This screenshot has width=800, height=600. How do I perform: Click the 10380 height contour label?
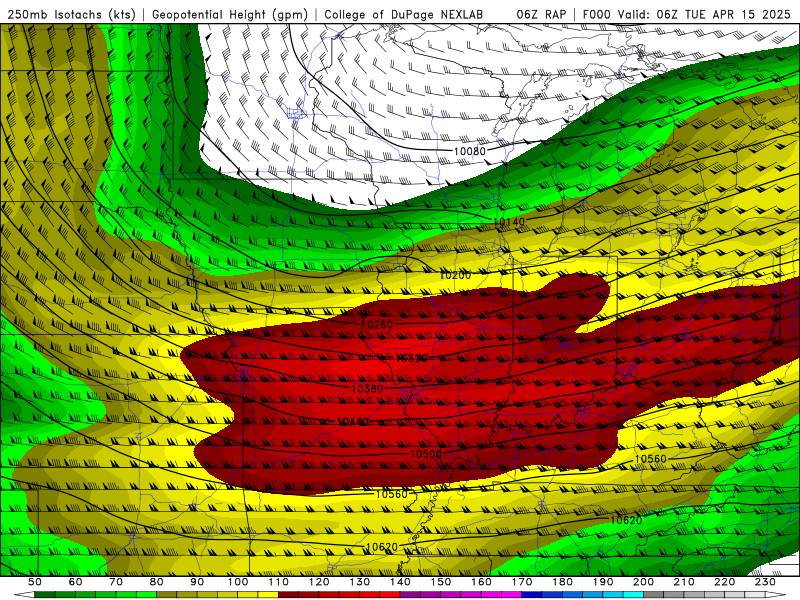click(x=367, y=389)
